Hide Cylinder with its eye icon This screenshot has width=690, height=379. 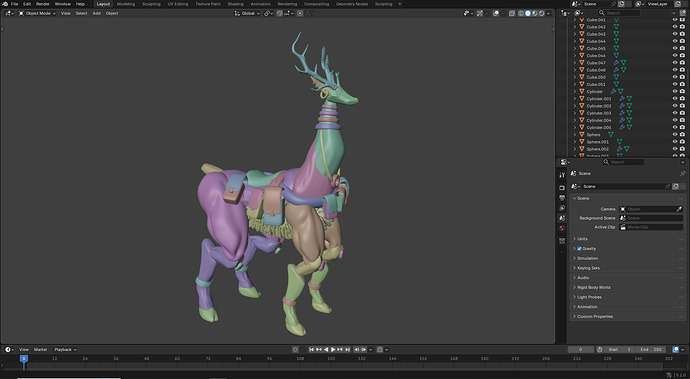(675, 92)
